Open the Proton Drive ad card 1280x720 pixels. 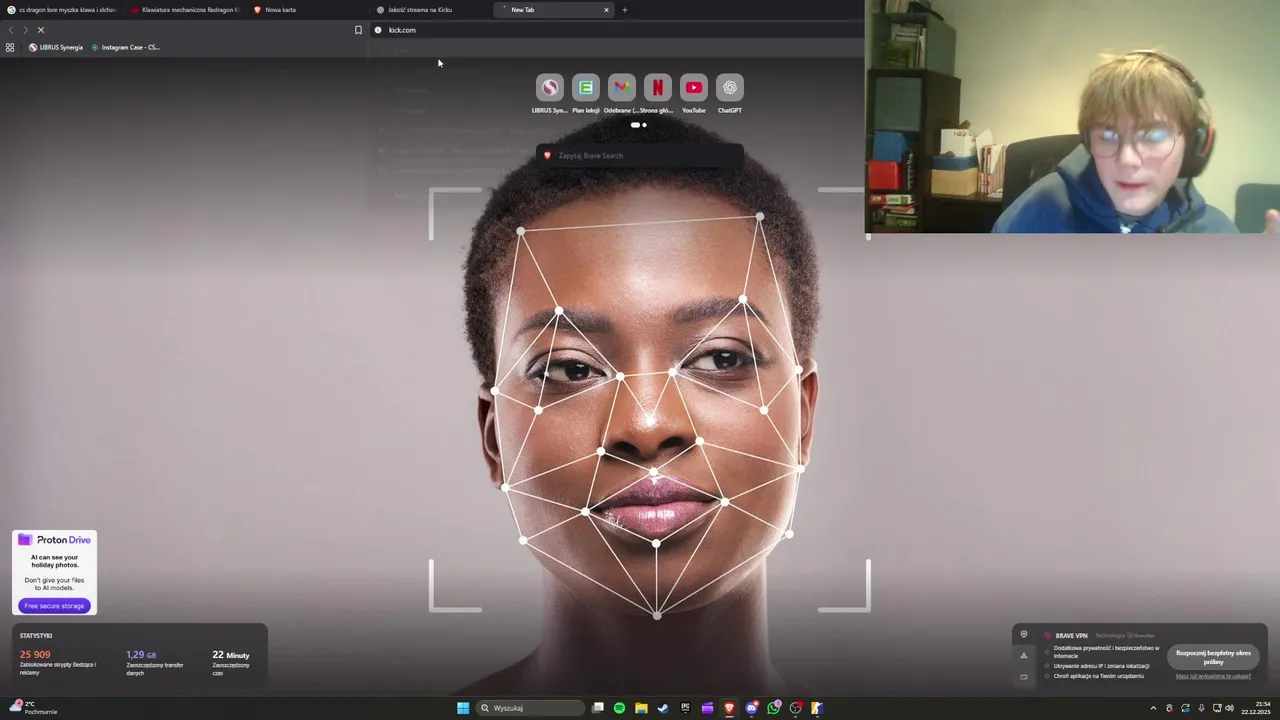tap(54, 572)
